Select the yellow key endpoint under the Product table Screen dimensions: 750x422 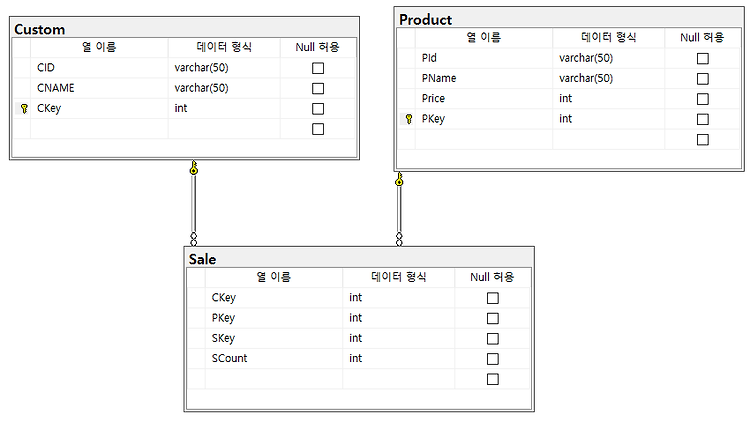399,179
